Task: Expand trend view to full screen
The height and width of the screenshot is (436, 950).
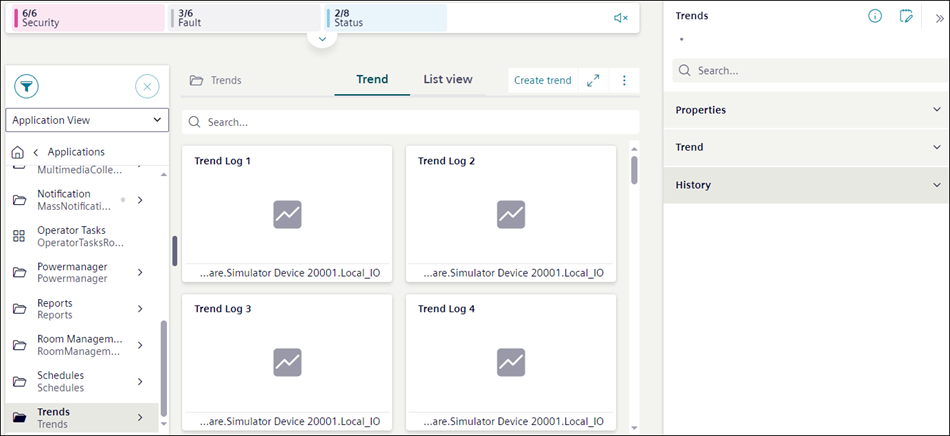Action: pos(593,80)
